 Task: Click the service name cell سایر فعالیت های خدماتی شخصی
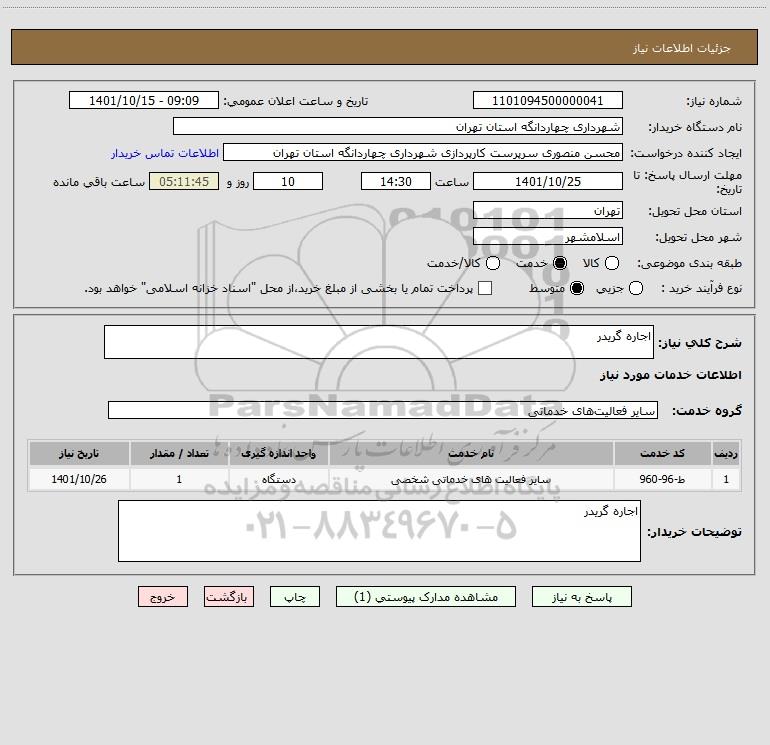471,479
